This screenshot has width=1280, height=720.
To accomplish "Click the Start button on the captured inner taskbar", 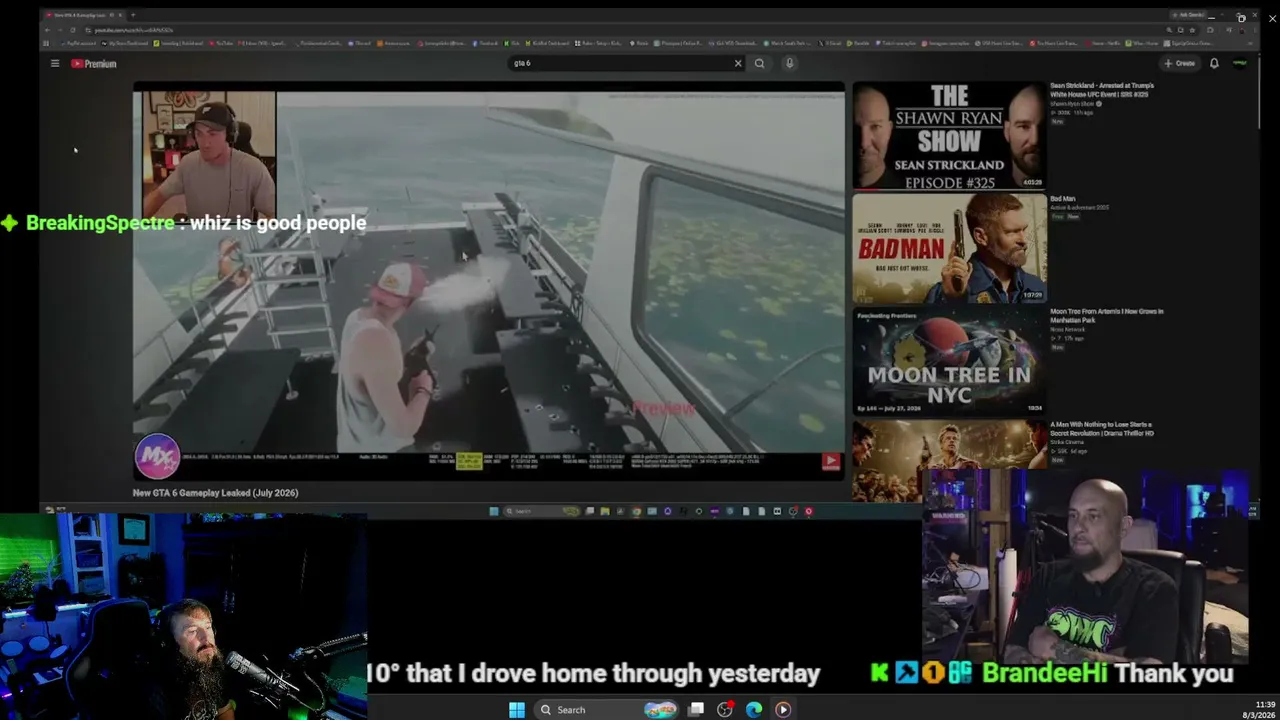I will click(494, 511).
